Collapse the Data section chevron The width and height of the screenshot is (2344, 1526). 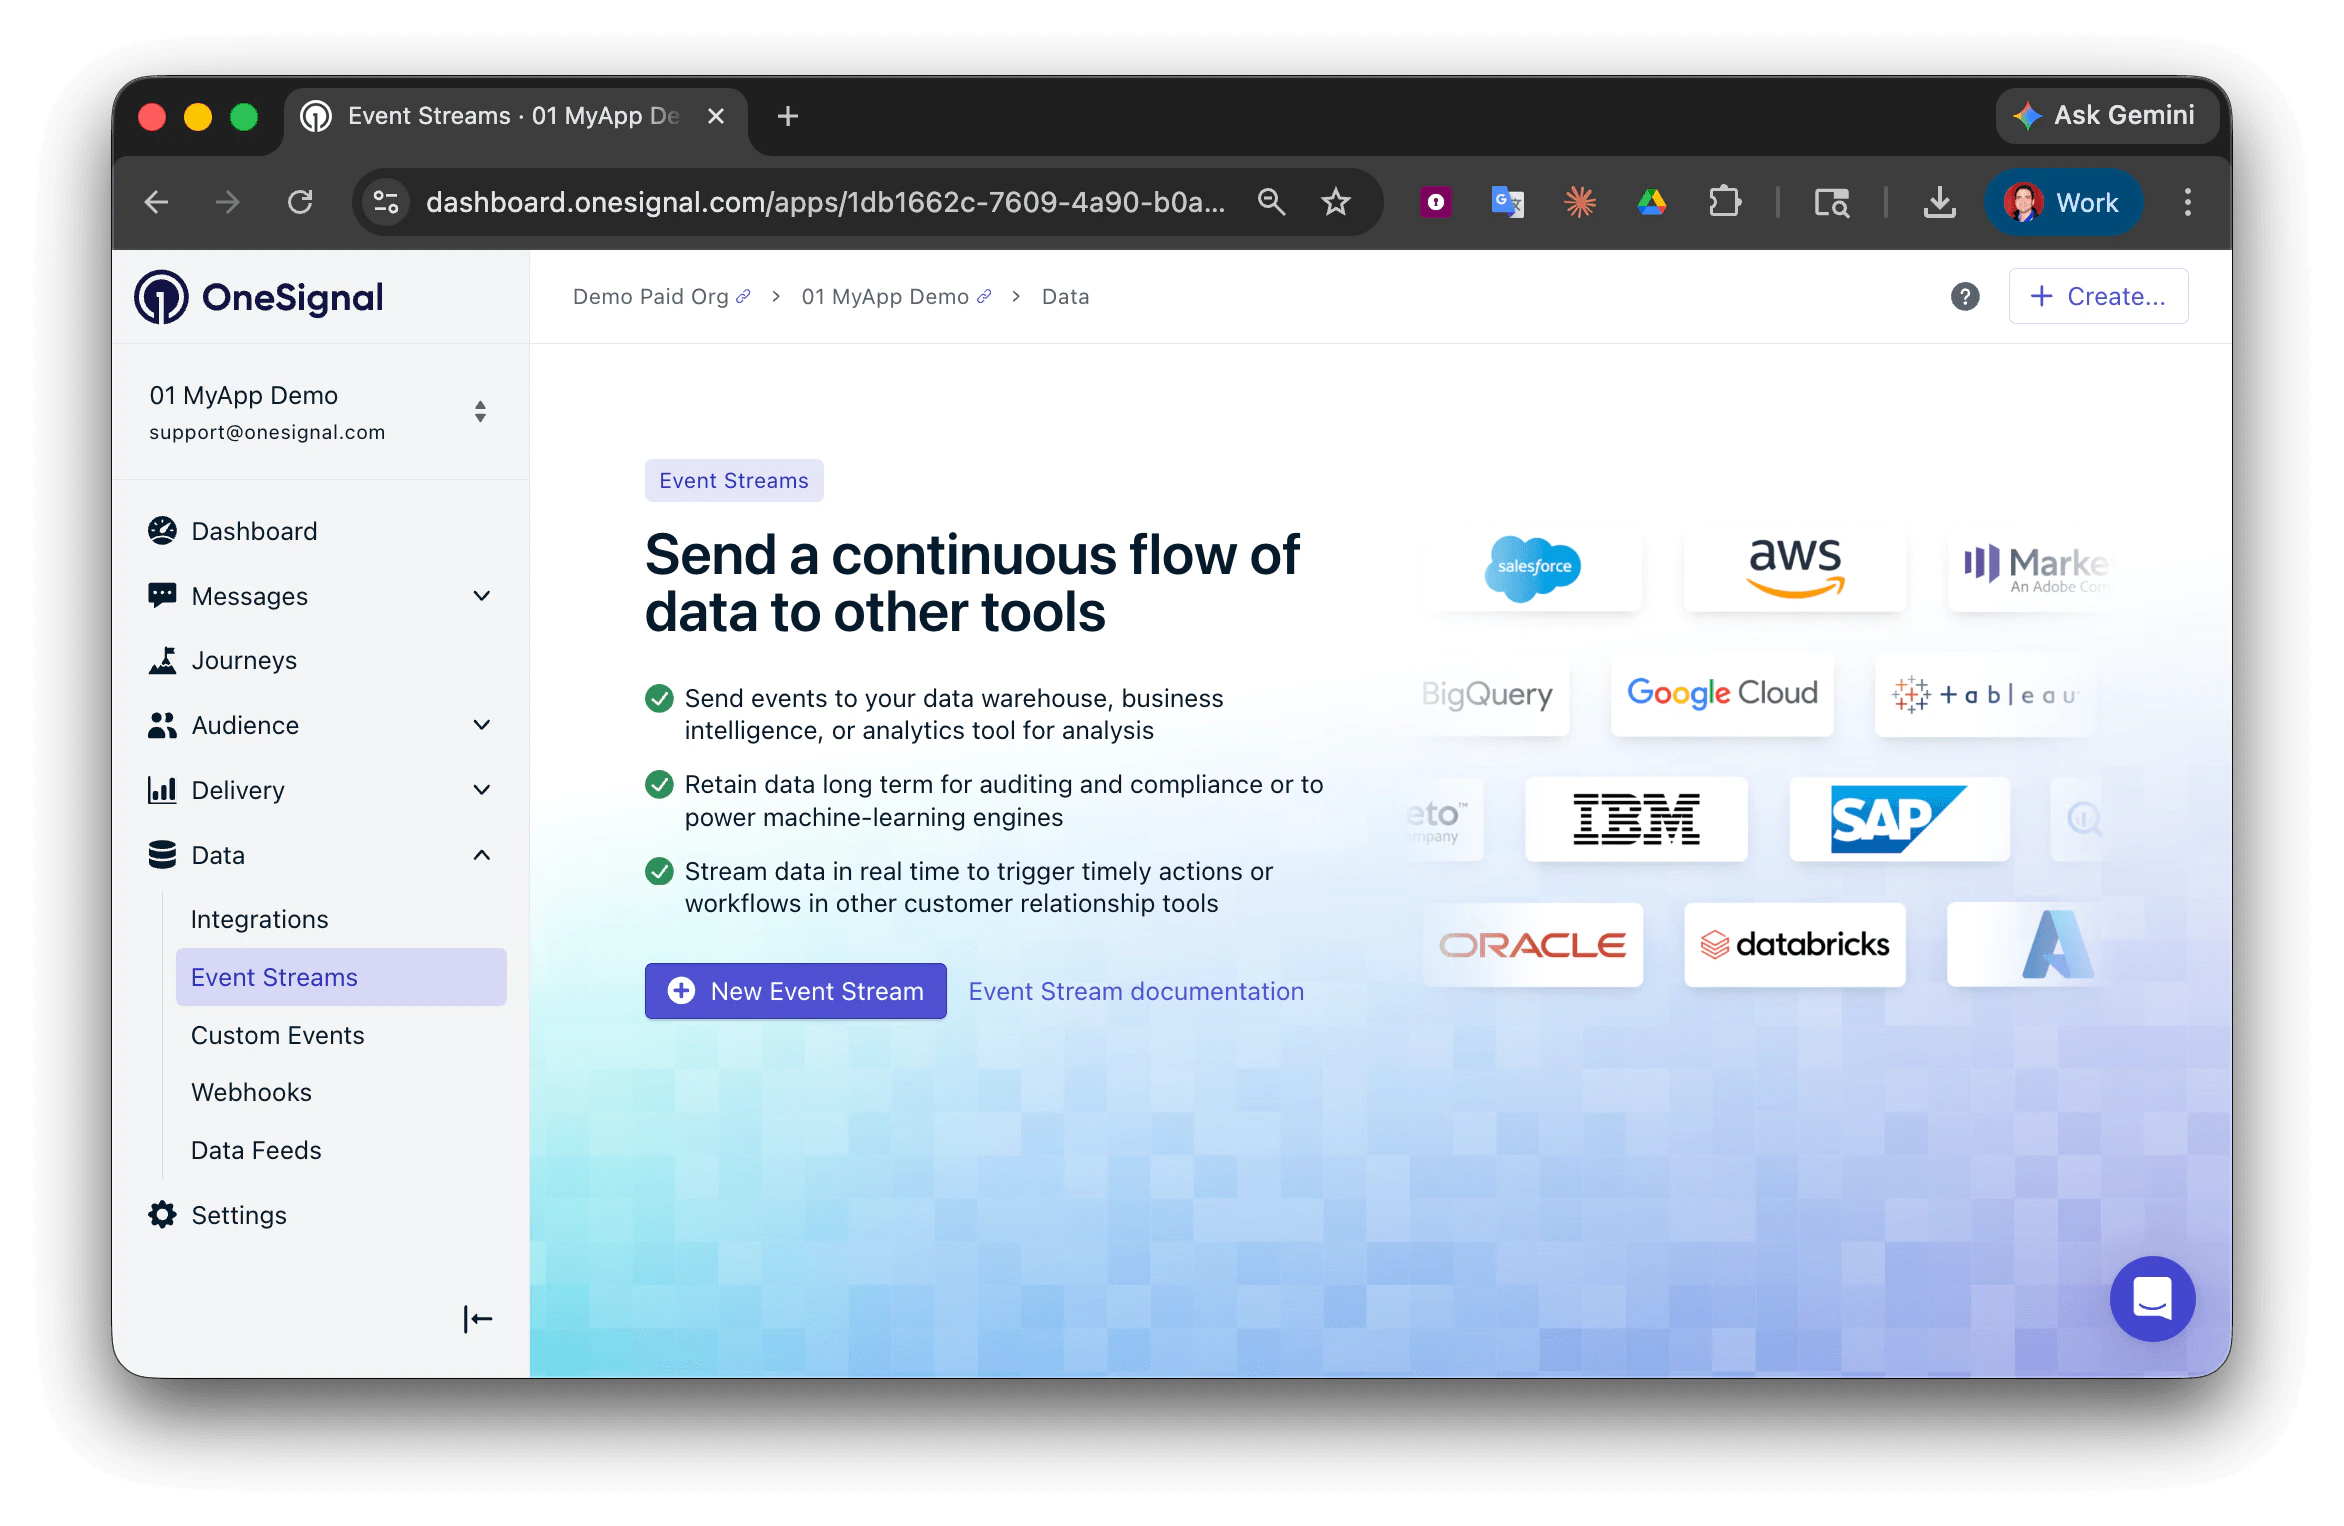click(x=481, y=855)
